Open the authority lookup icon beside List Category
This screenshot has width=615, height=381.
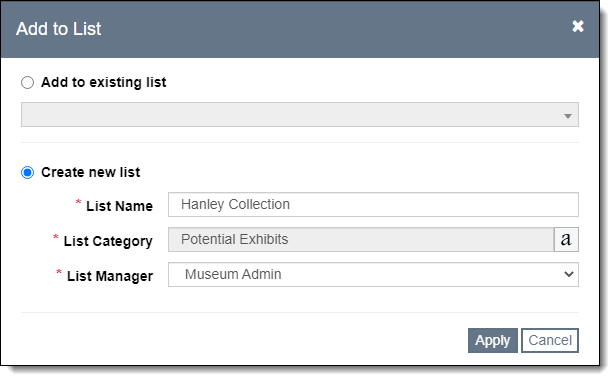click(566, 239)
